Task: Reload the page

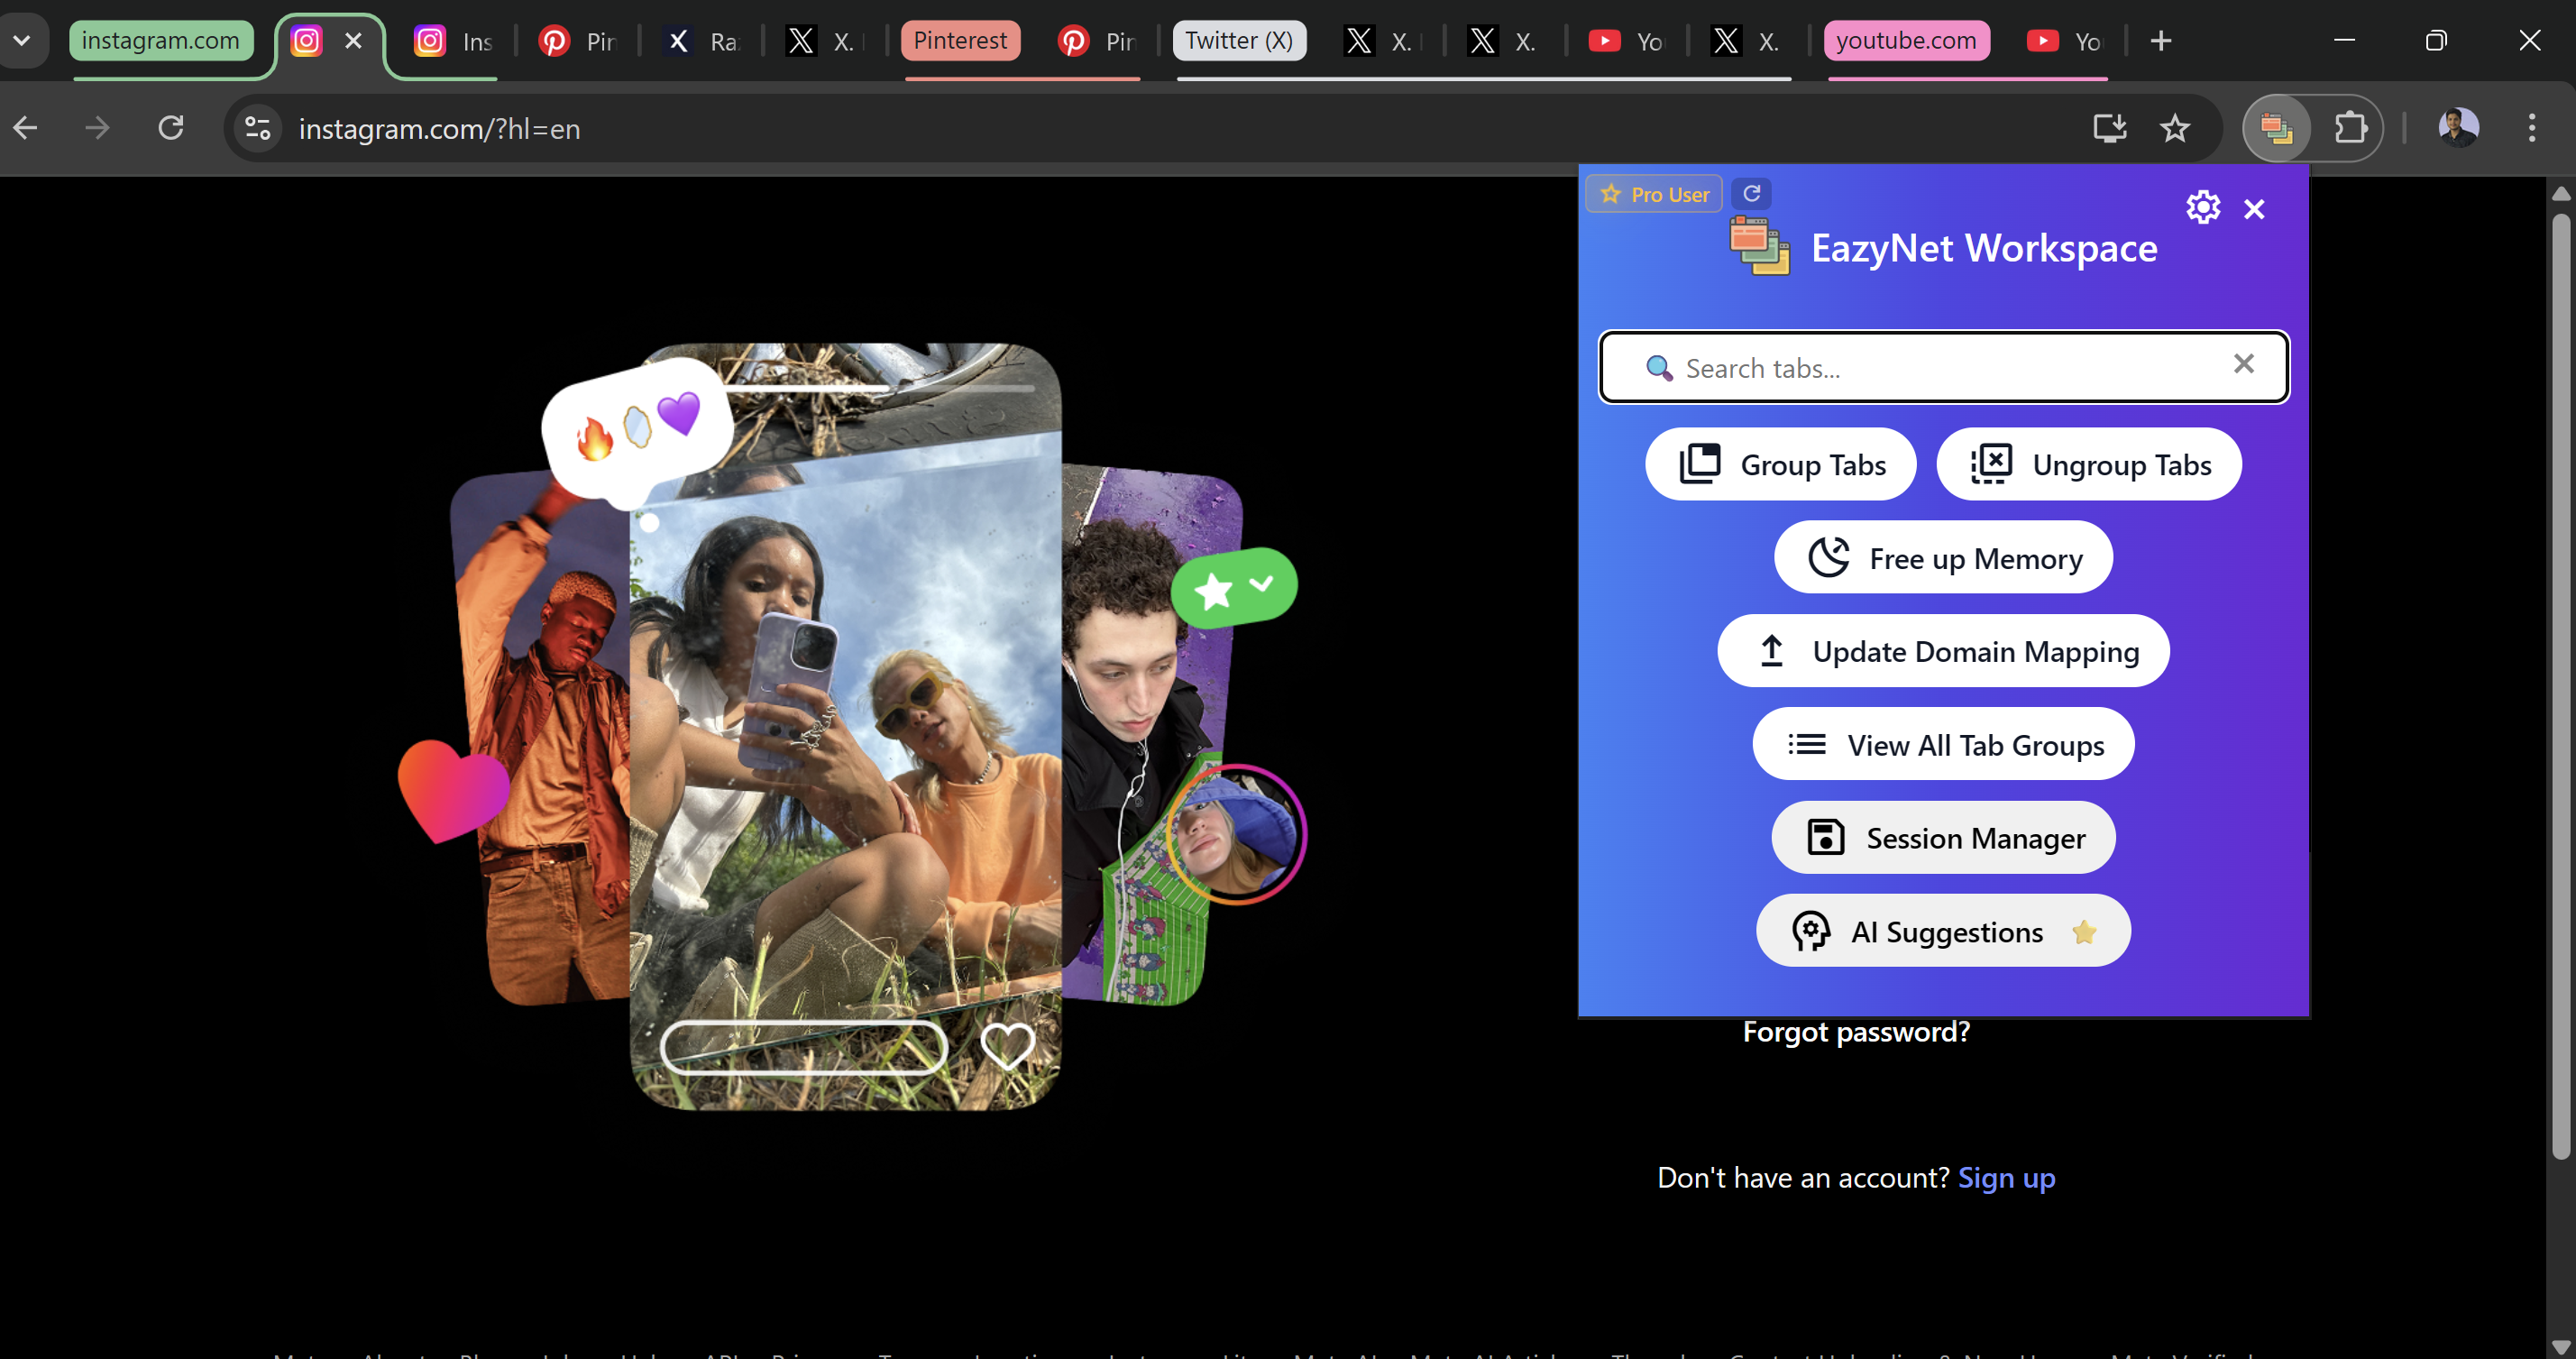Action: tap(171, 128)
